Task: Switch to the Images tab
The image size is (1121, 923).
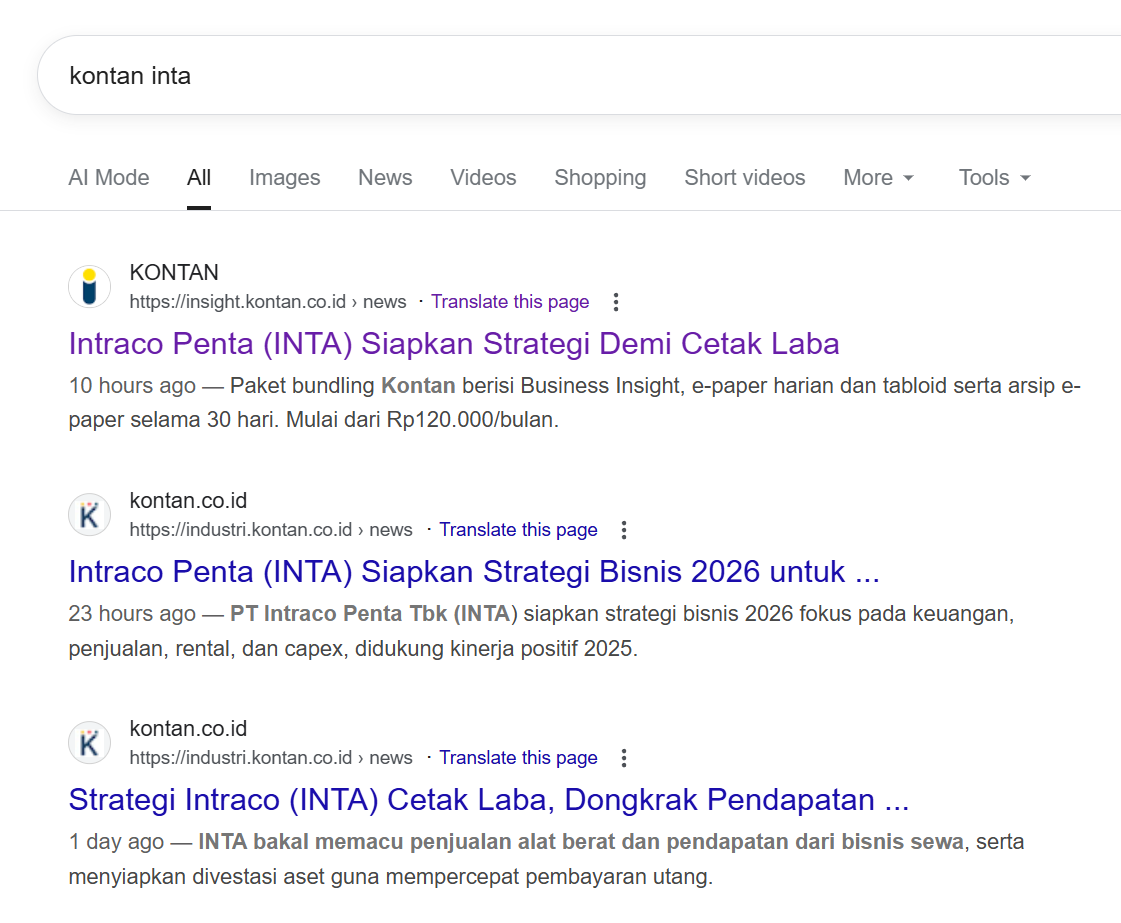Action: [285, 177]
